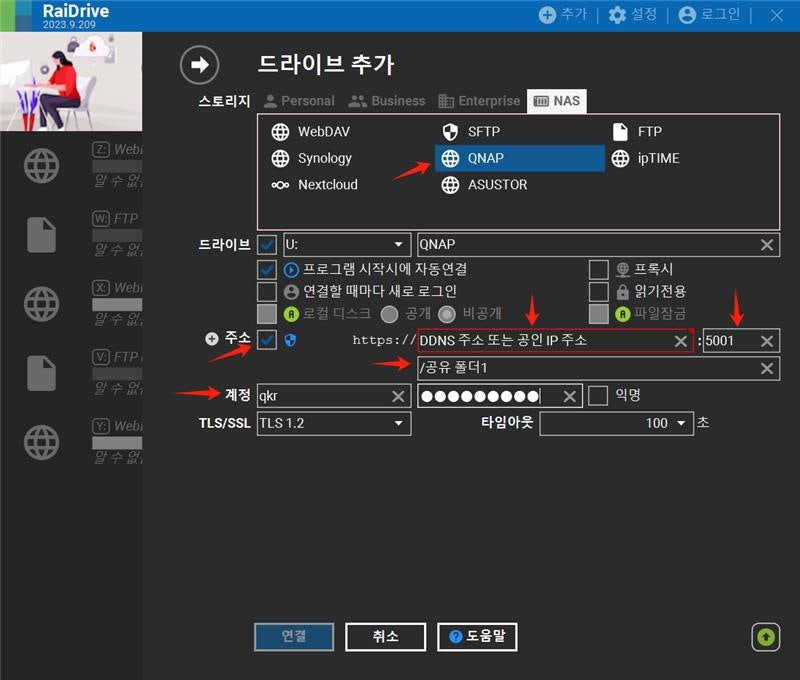Open the TLS 1.2 dropdown
Screen dimensions: 800x680
coord(334,423)
